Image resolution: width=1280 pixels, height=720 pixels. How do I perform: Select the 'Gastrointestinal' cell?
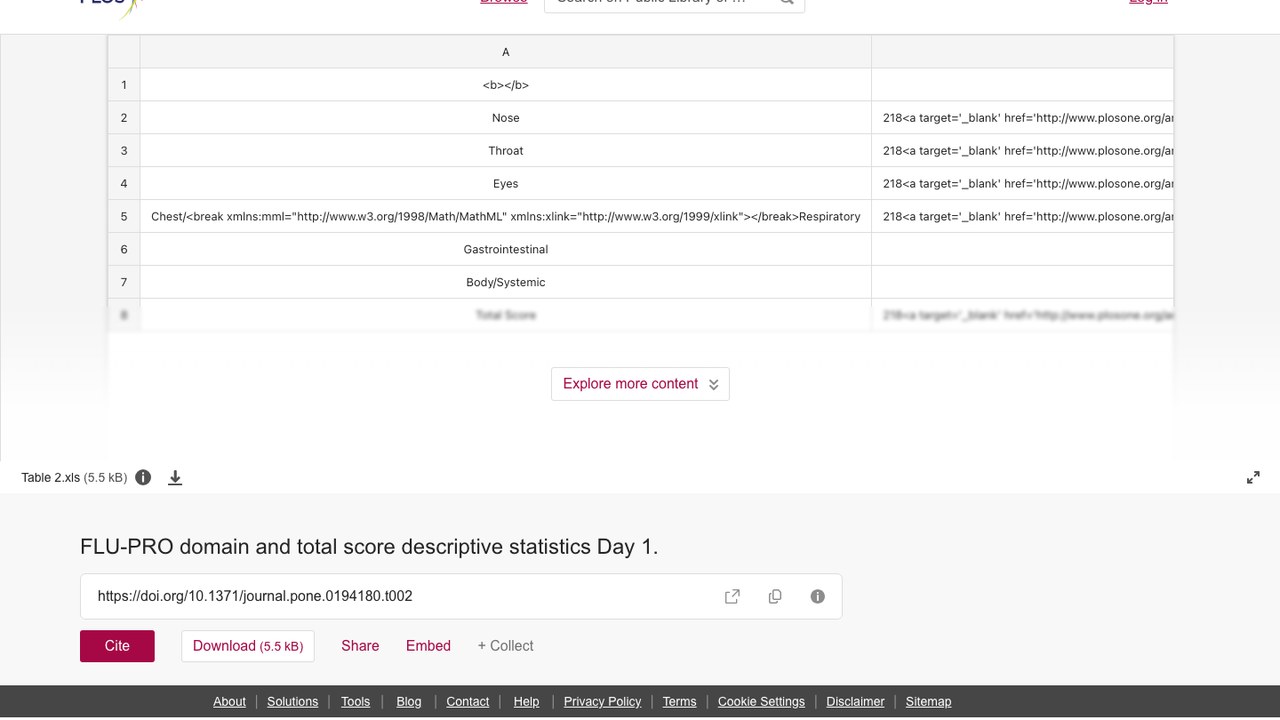tap(506, 249)
